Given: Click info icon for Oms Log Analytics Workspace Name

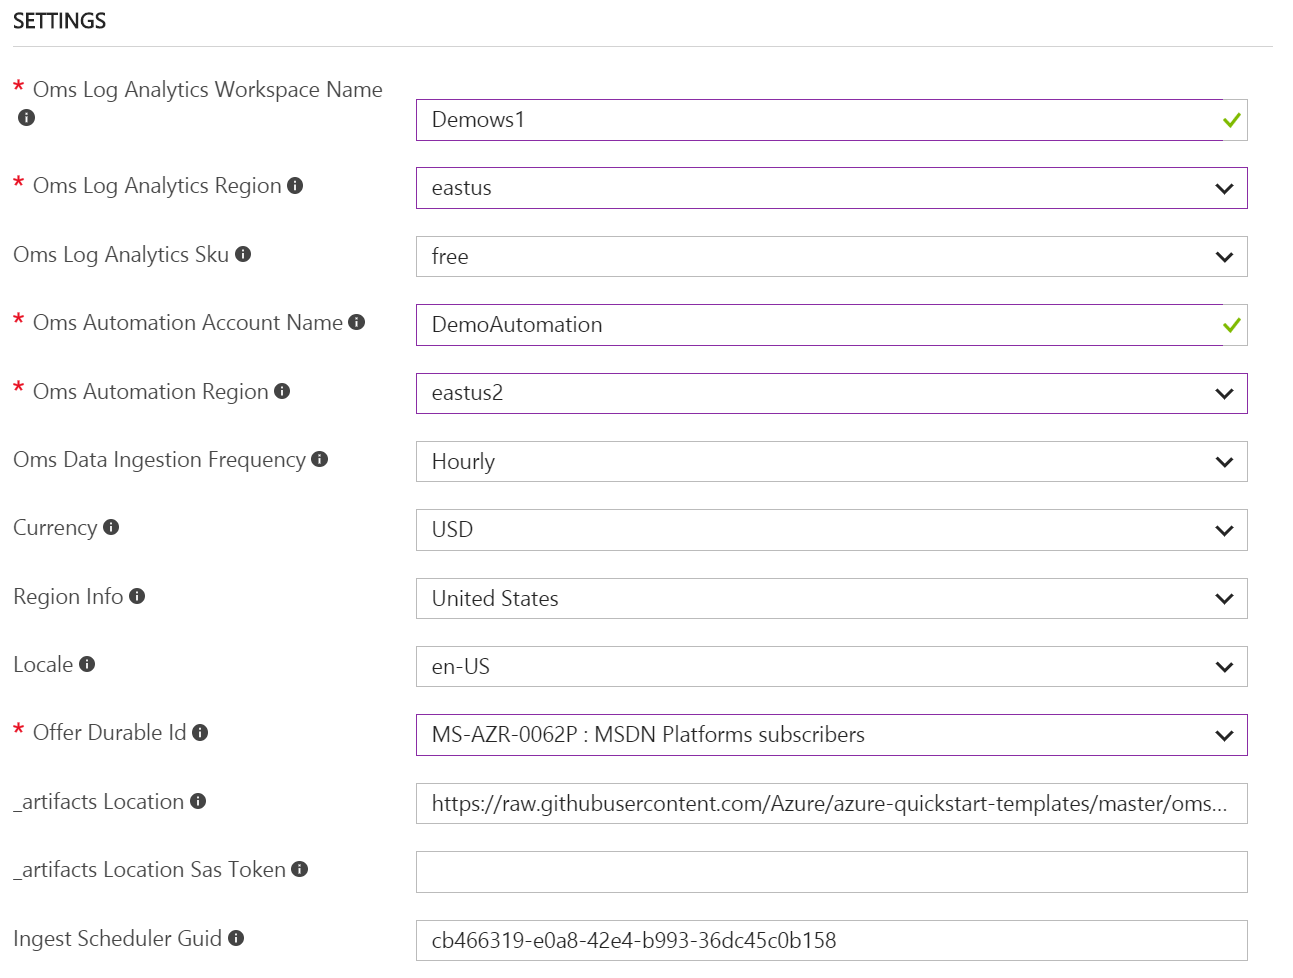Looking at the screenshot, I should point(27,118).
